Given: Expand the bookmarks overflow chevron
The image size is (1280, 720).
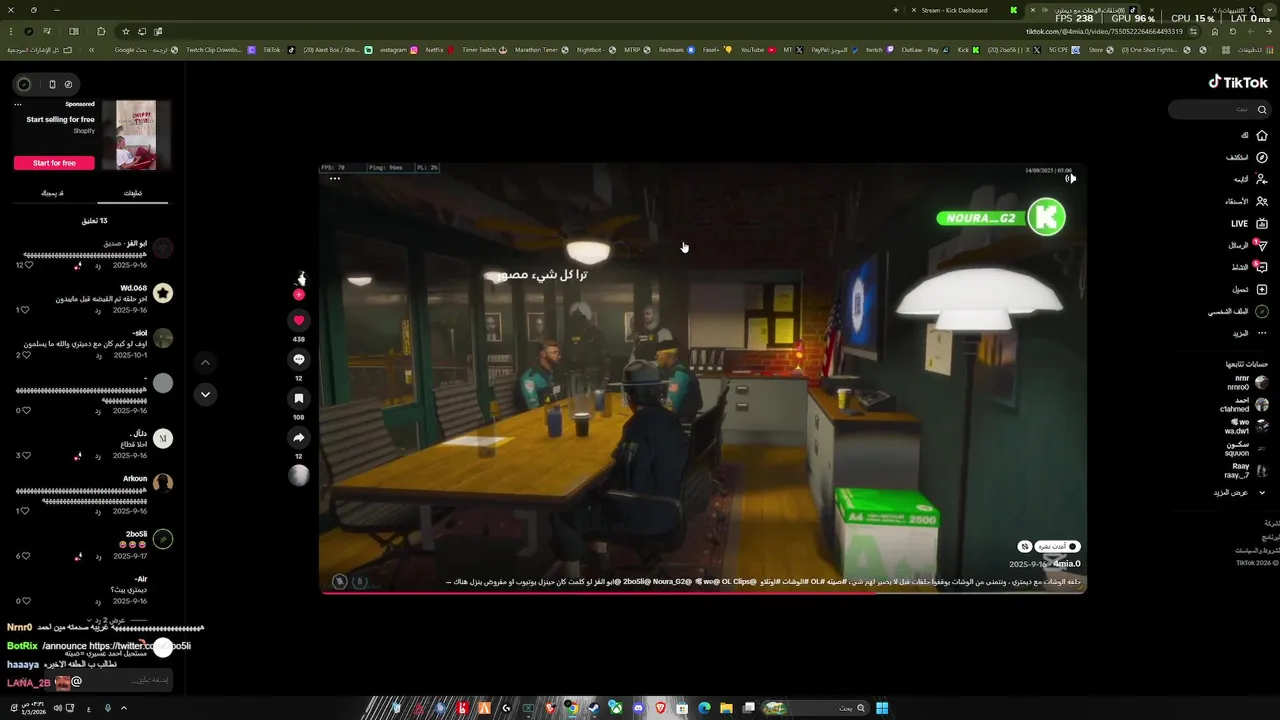Looking at the screenshot, I should (x=91, y=50).
